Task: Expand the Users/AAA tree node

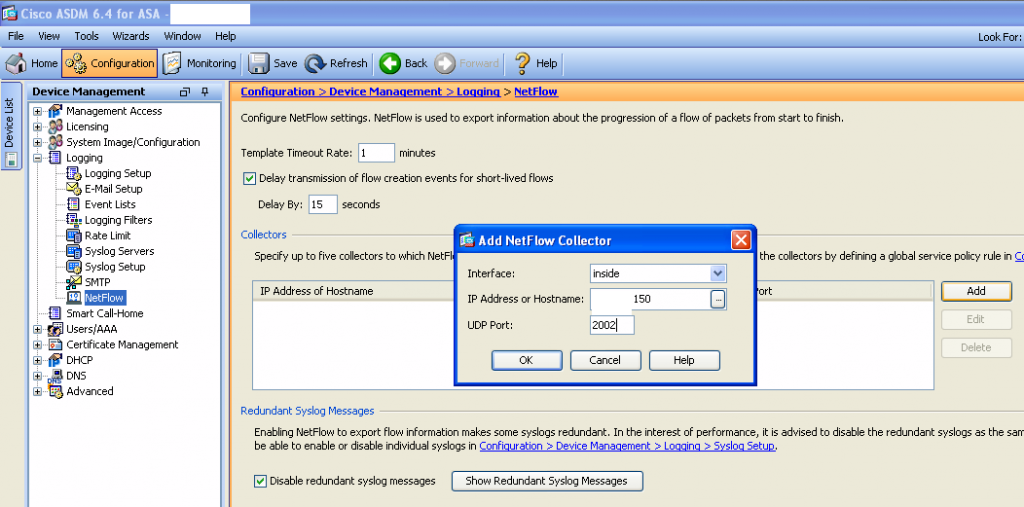Action: (x=38, y=329)
